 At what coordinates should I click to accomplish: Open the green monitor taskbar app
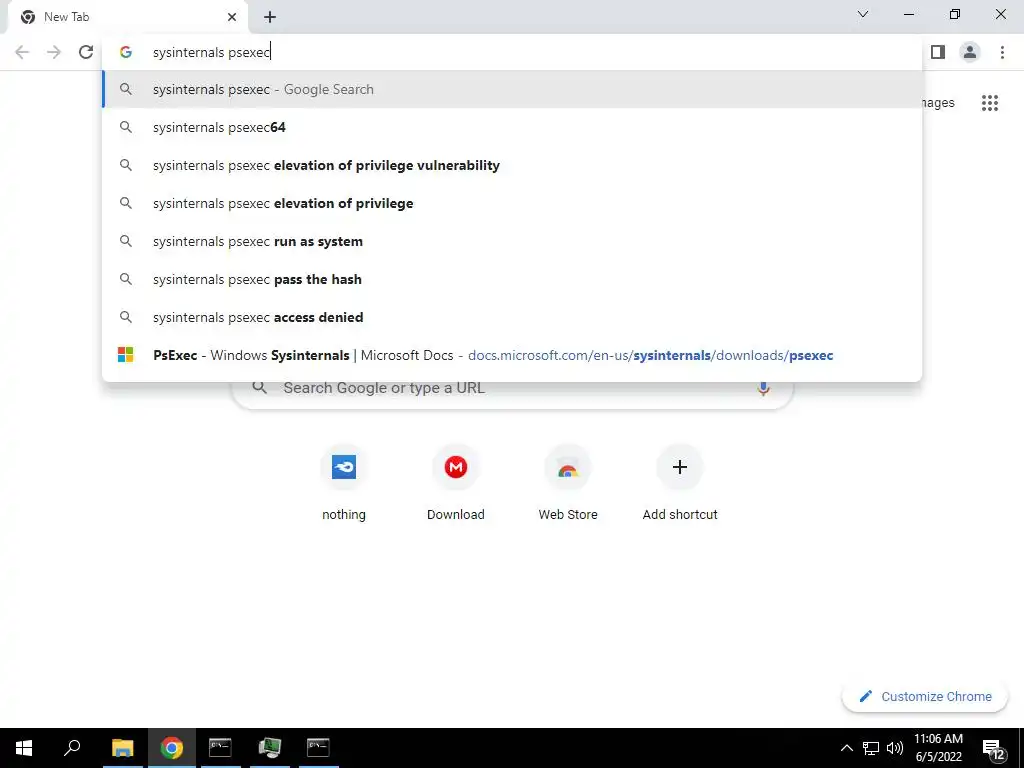click(x=269, y=748)
